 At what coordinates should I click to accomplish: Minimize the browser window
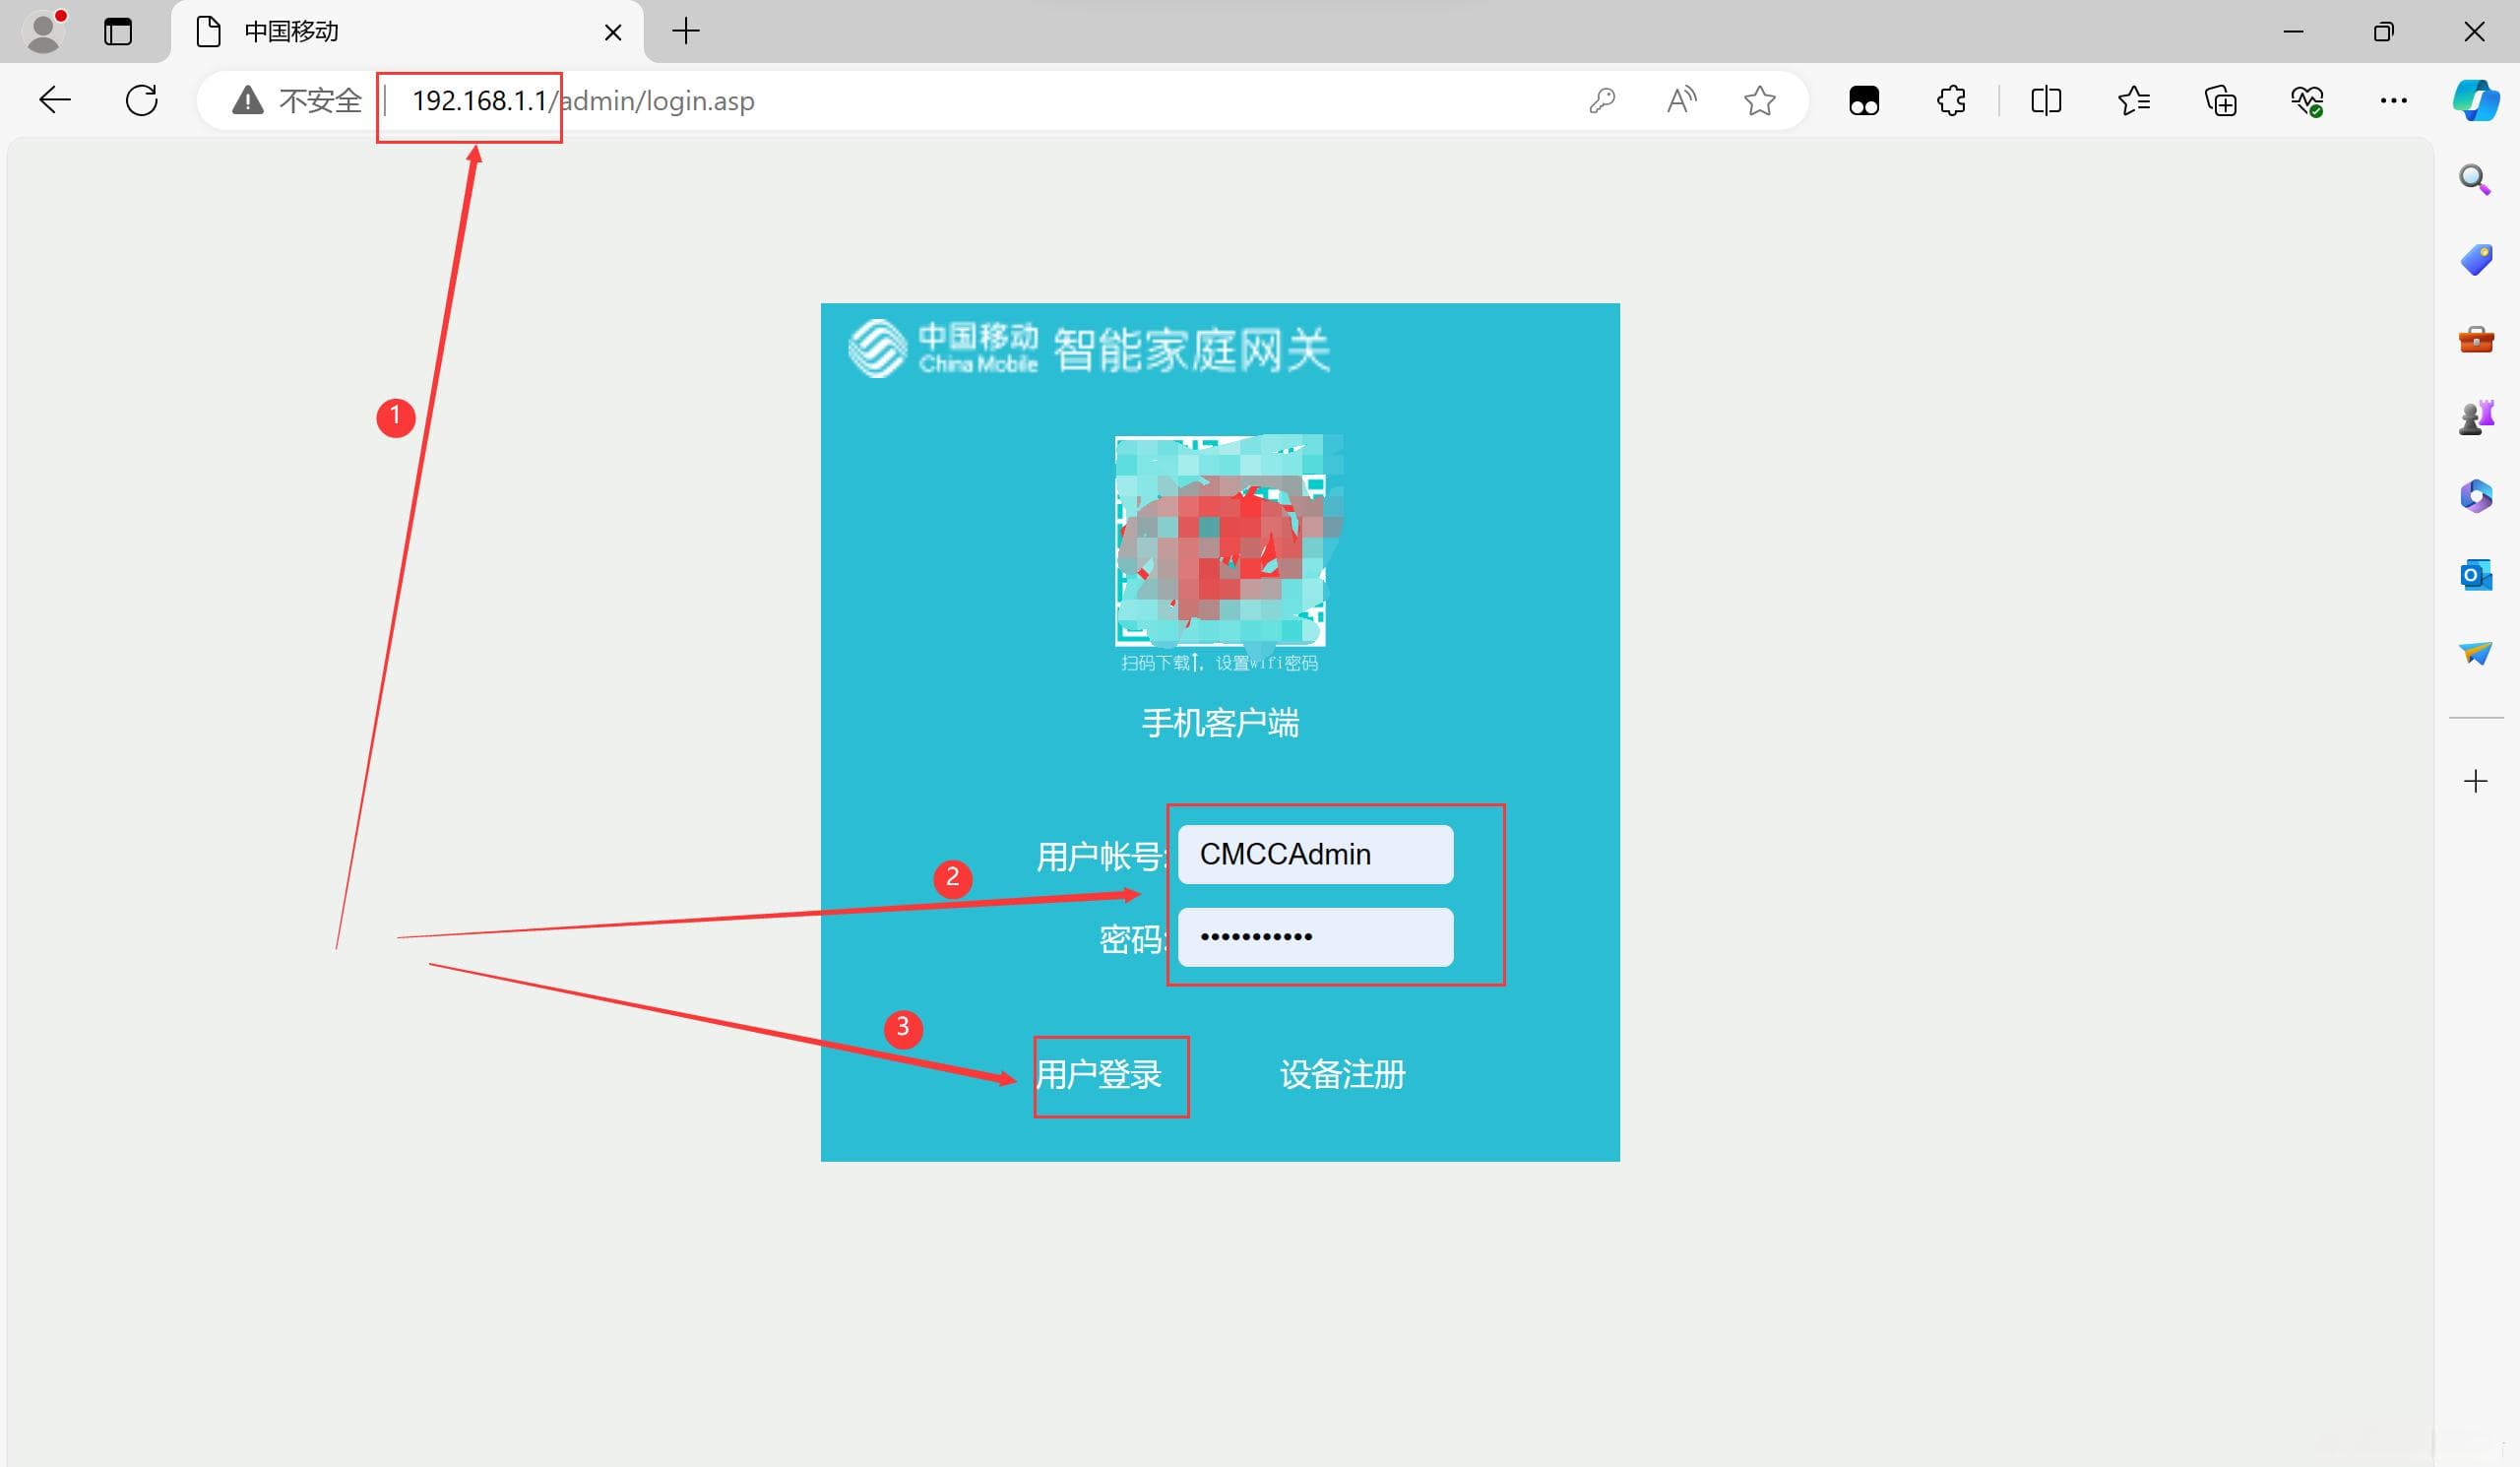click(2293, 32)
